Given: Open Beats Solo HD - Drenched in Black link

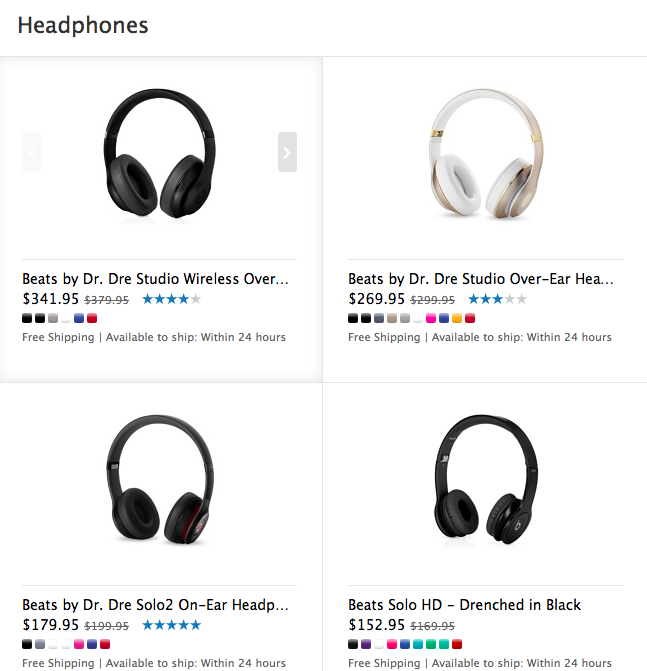Looking at the screenshot, I should [x=464, y=605].
